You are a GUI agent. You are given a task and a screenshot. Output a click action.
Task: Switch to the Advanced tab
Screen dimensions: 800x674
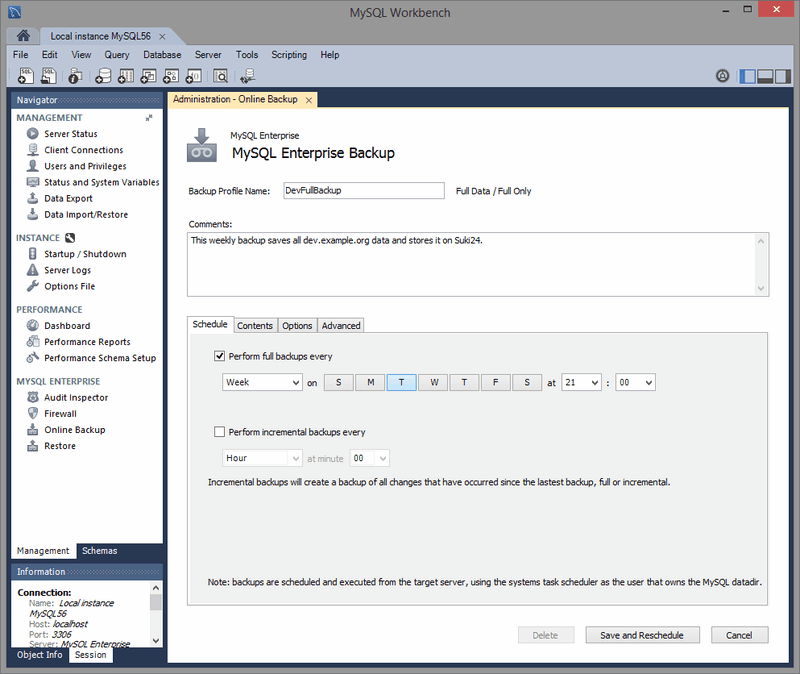pyautogui.click(x=341, y=326)
